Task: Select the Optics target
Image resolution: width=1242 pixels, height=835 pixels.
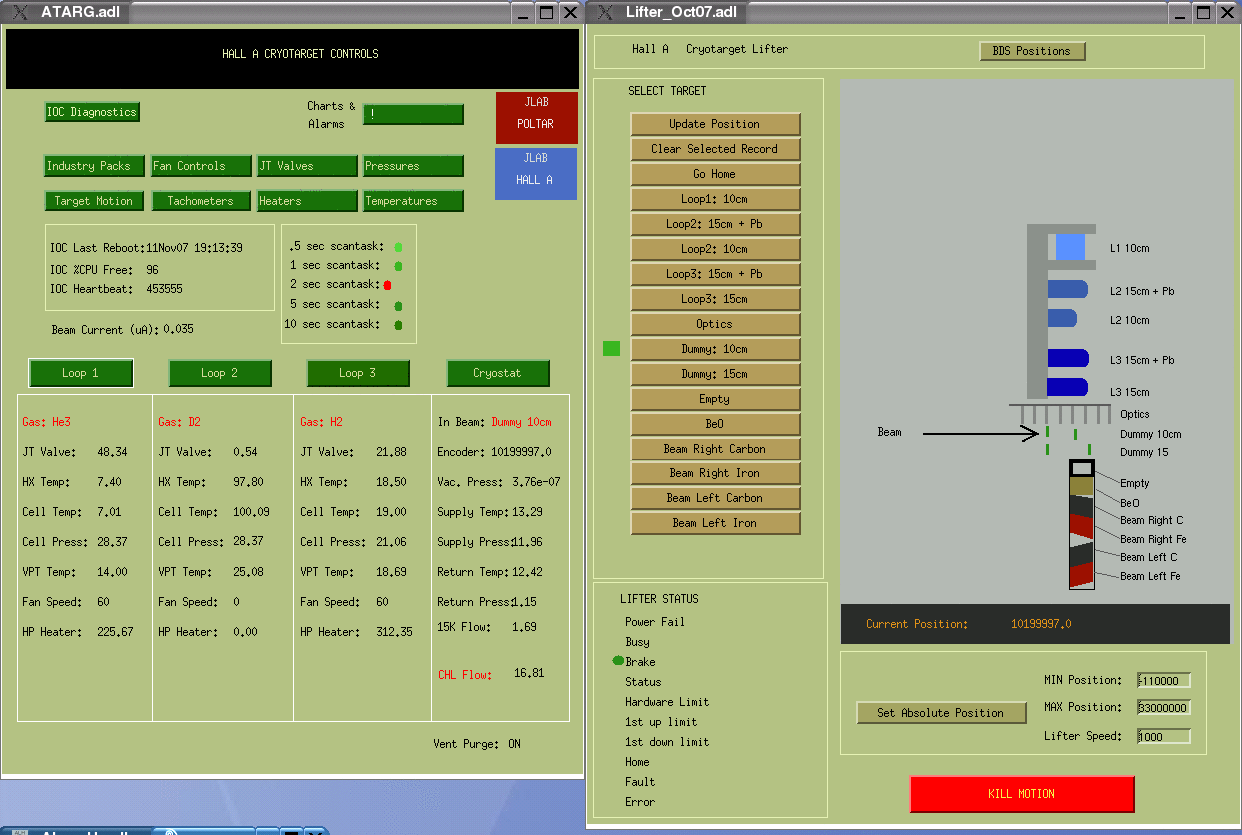Action: [x=715, y=324]
